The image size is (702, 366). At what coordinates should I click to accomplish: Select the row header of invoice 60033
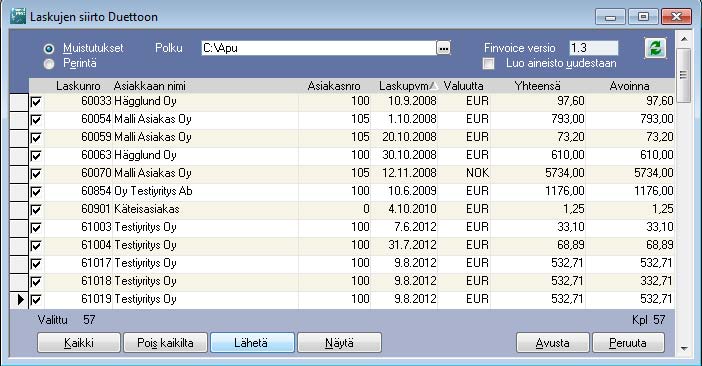[19, 102]
